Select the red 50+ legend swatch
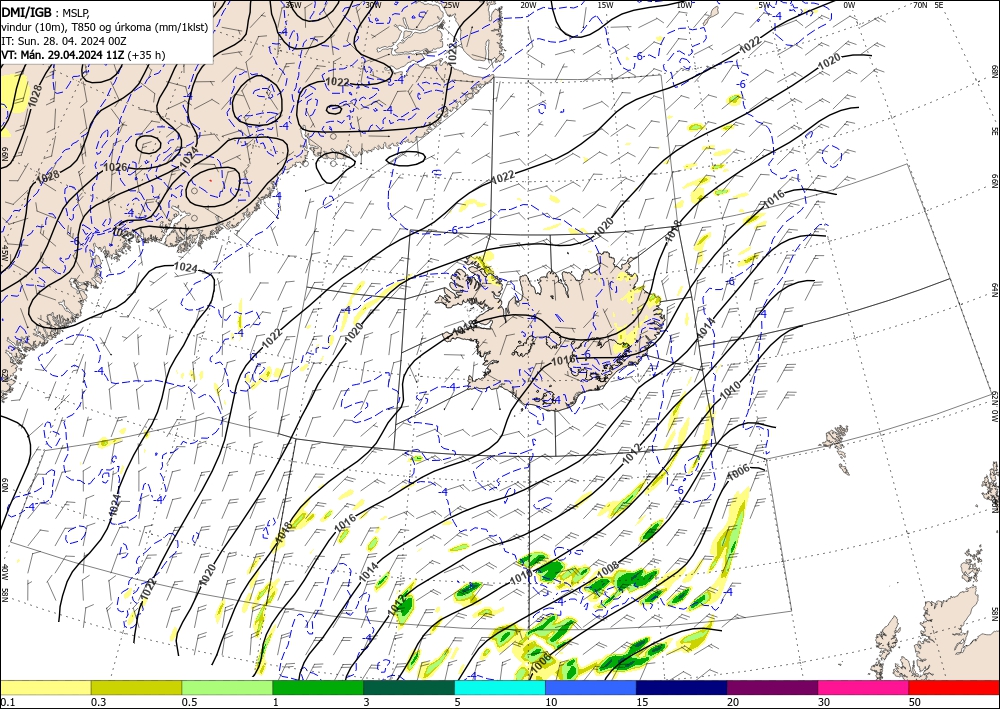 [954, 687]
